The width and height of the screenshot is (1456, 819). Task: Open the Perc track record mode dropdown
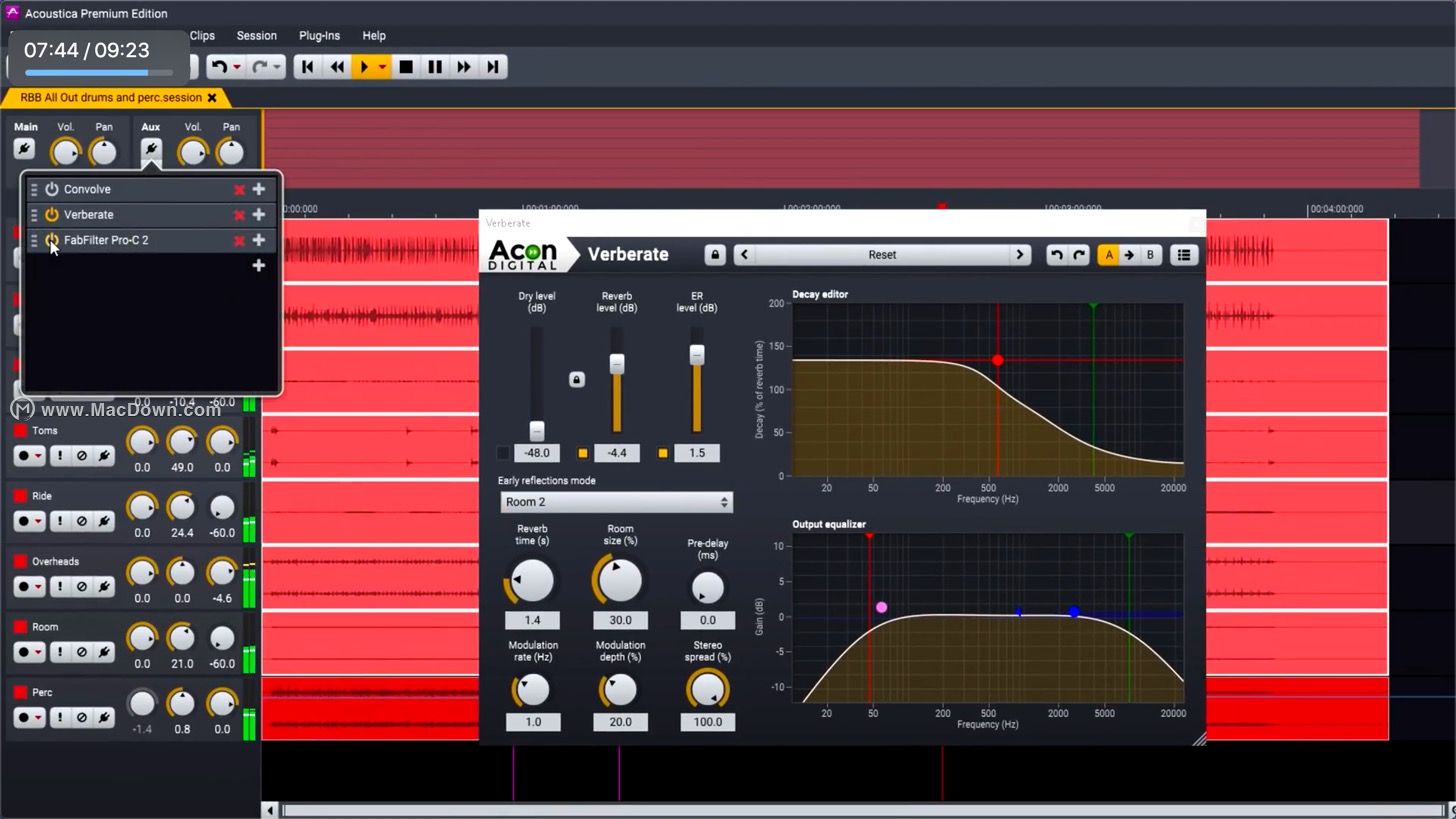[38, 718]
